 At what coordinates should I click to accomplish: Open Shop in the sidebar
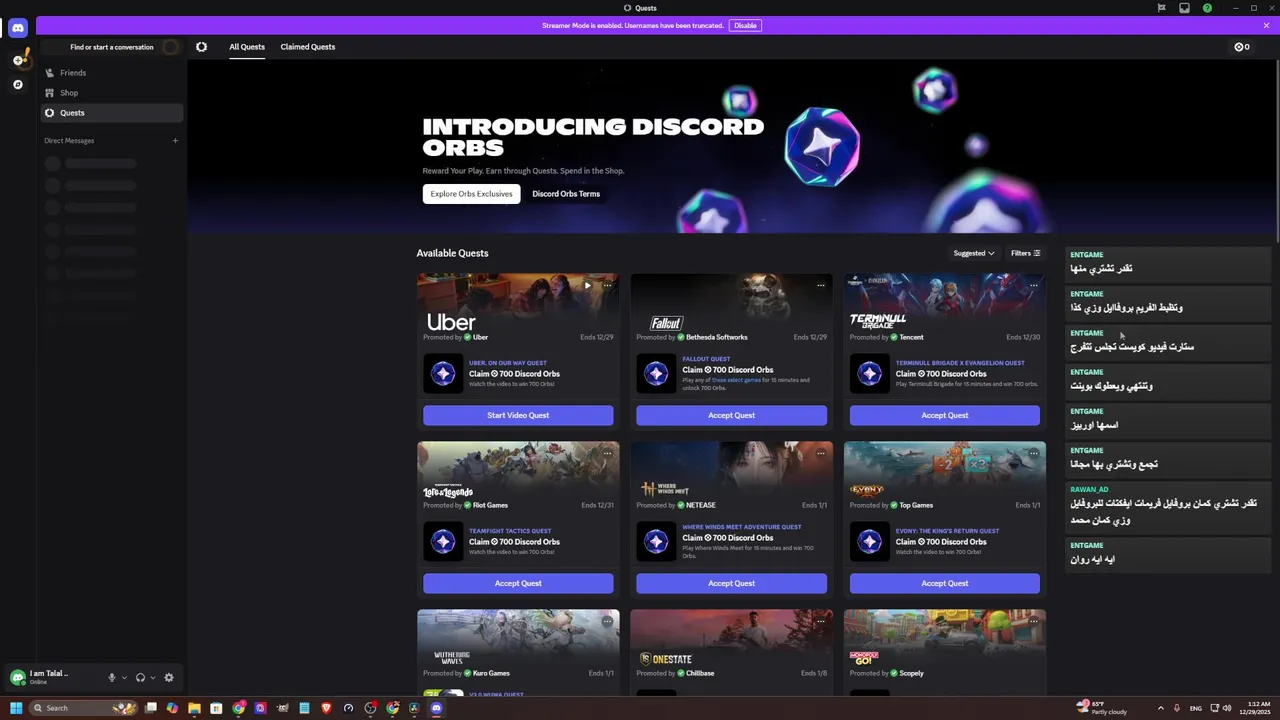pos(112,93)
